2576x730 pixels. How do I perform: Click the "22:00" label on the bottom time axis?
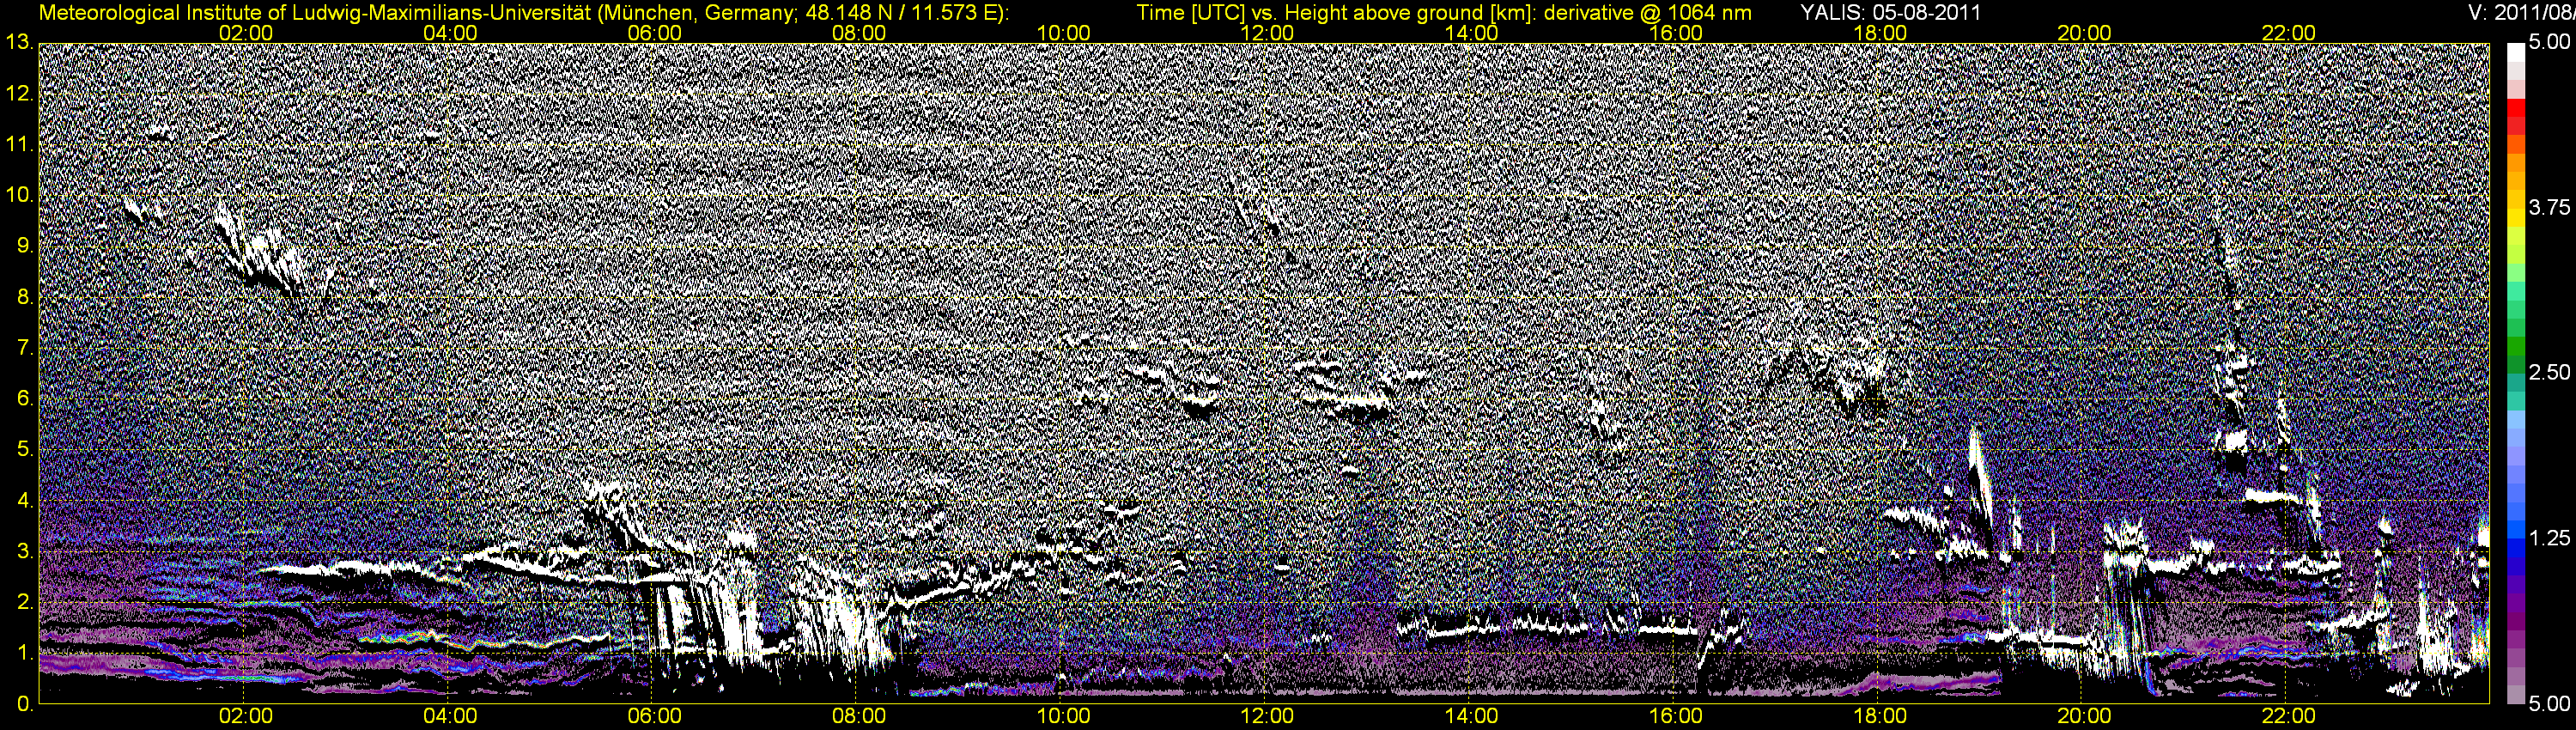[2288, 716]
